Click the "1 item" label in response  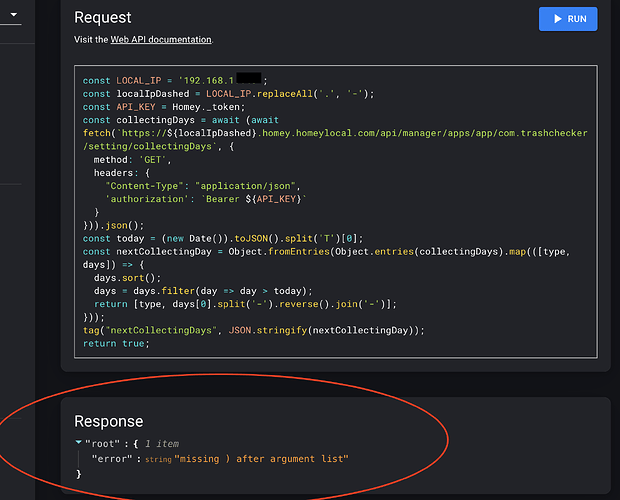click(162, 443)
